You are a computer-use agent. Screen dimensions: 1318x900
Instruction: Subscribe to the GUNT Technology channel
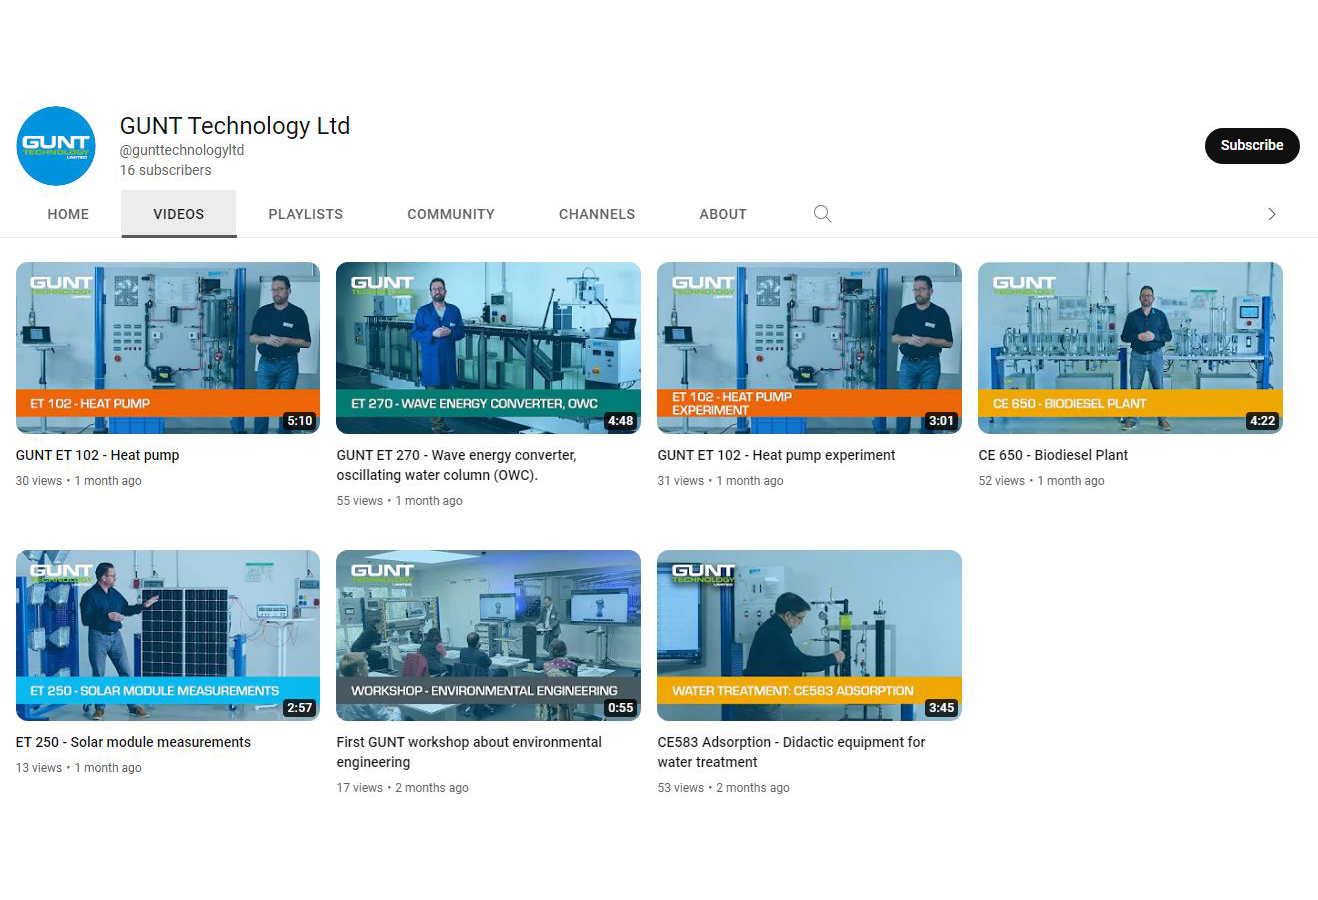point(1252,145)
